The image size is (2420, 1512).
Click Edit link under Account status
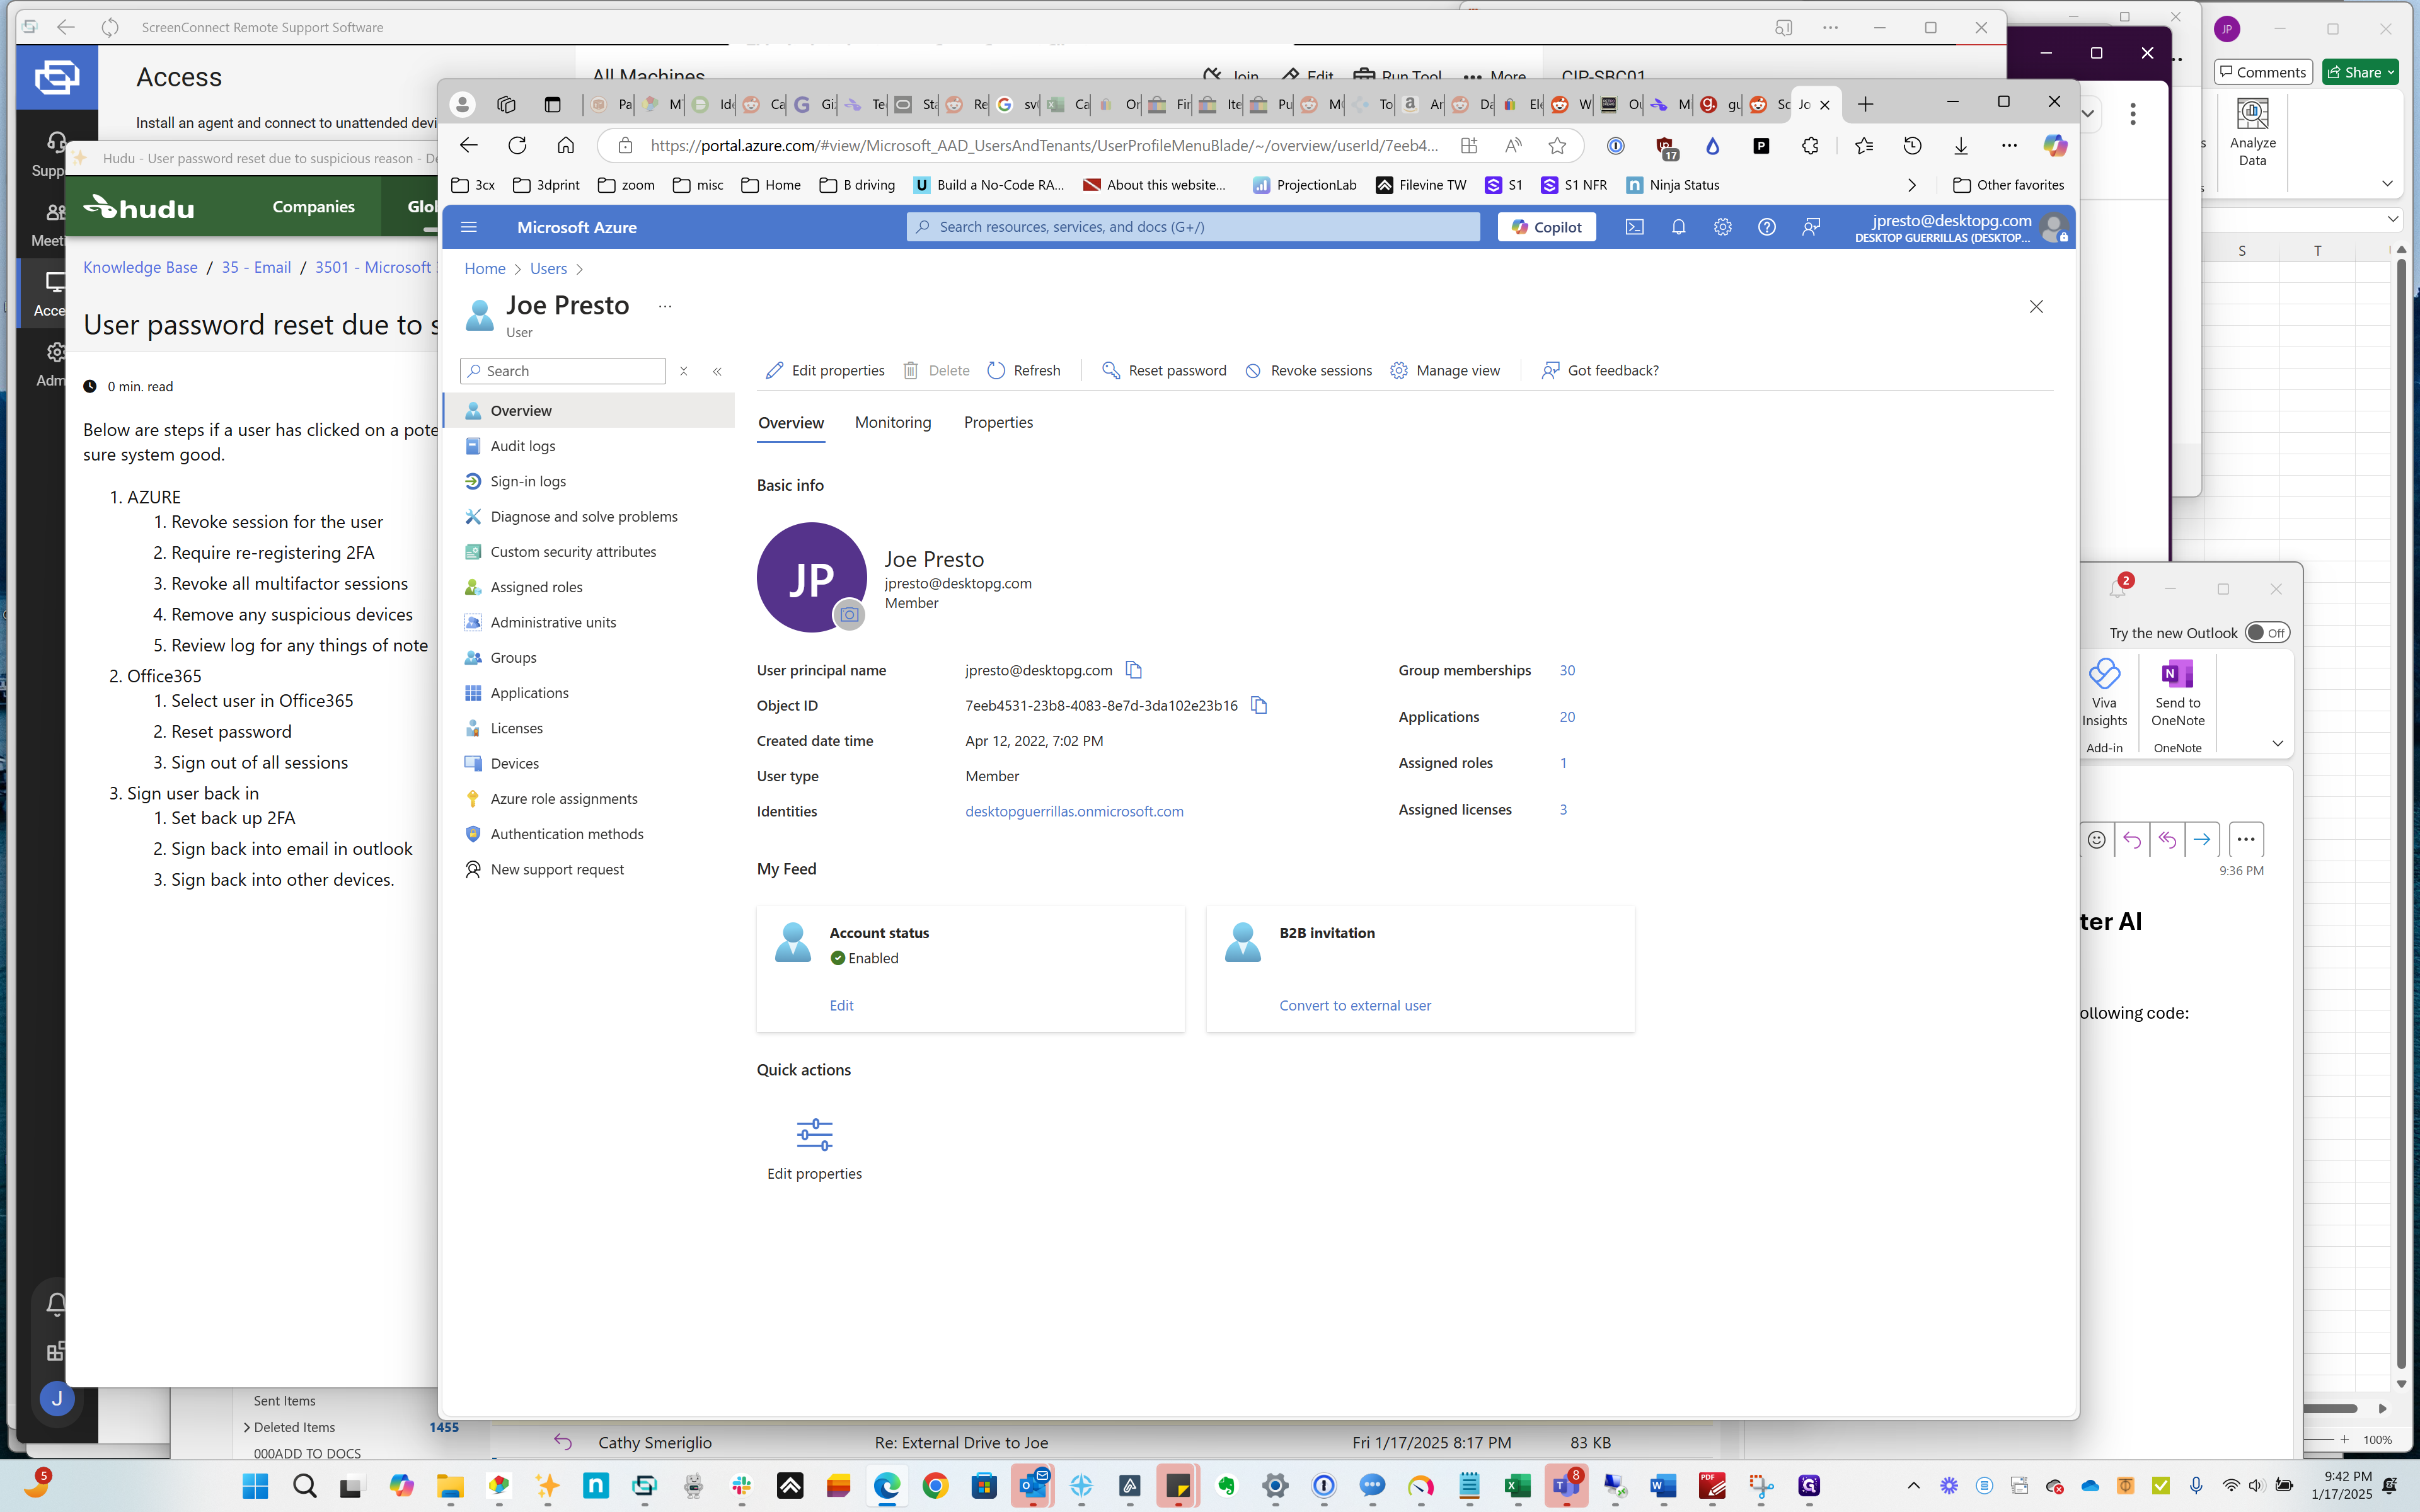841,1005
